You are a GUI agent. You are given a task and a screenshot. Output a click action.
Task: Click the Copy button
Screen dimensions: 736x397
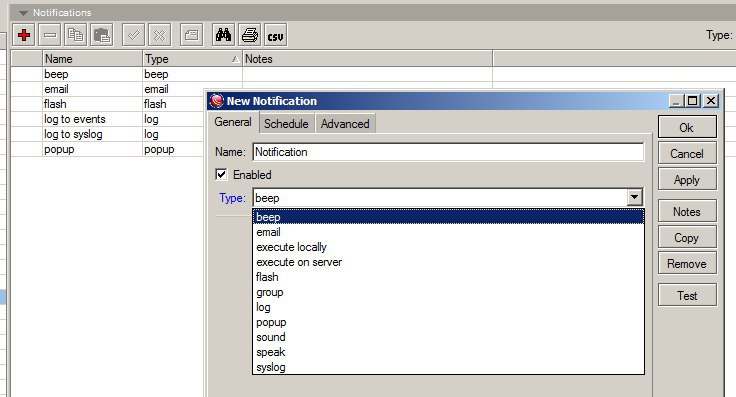point(687,237)
